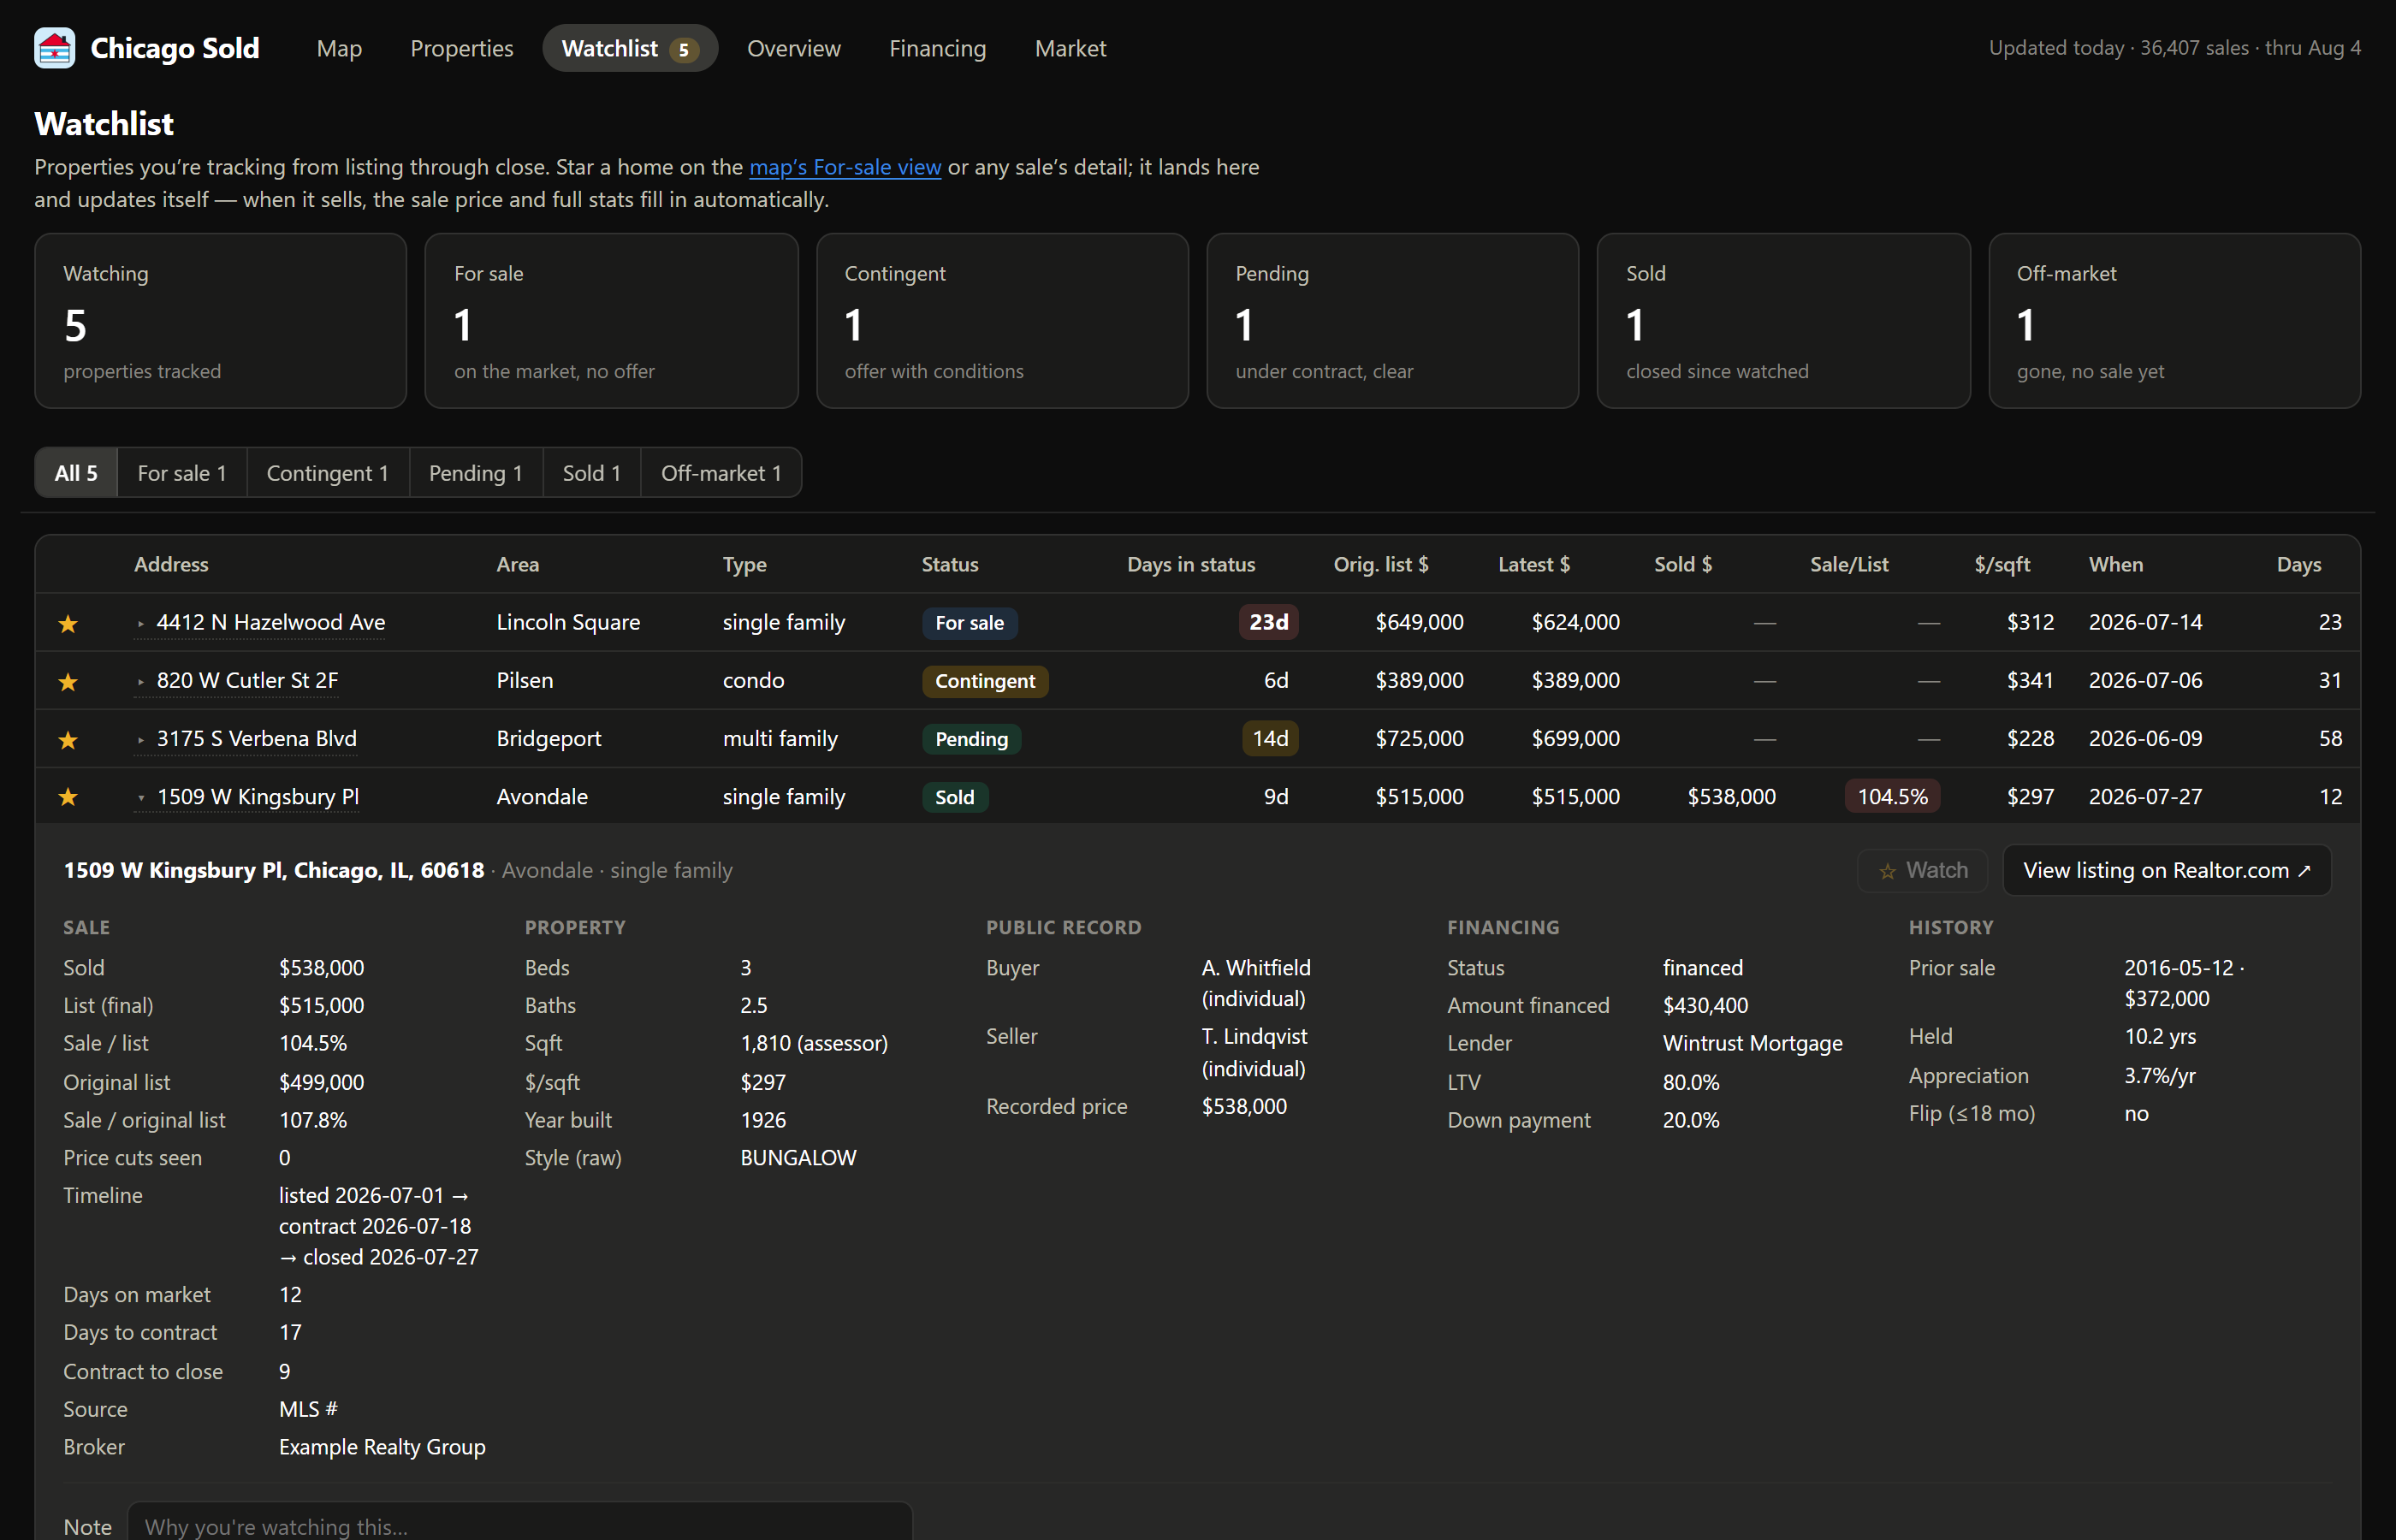Click the Sold status badge in table
The height and width of the screenshot is (1540, 2396).
954,797
